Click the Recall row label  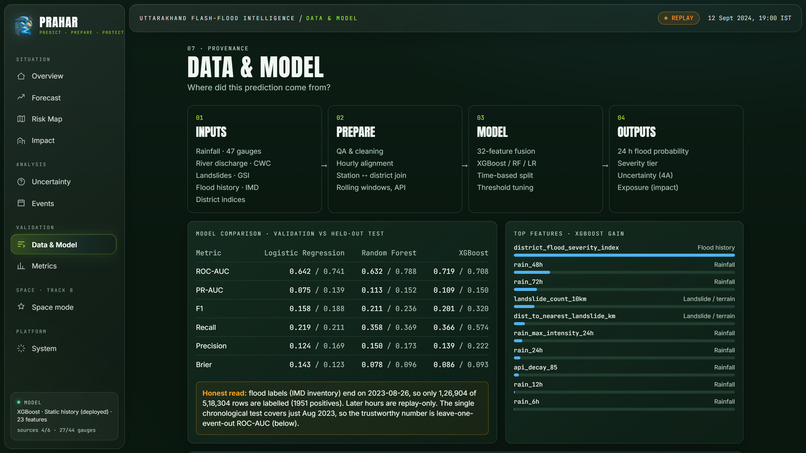pos(206,328)
